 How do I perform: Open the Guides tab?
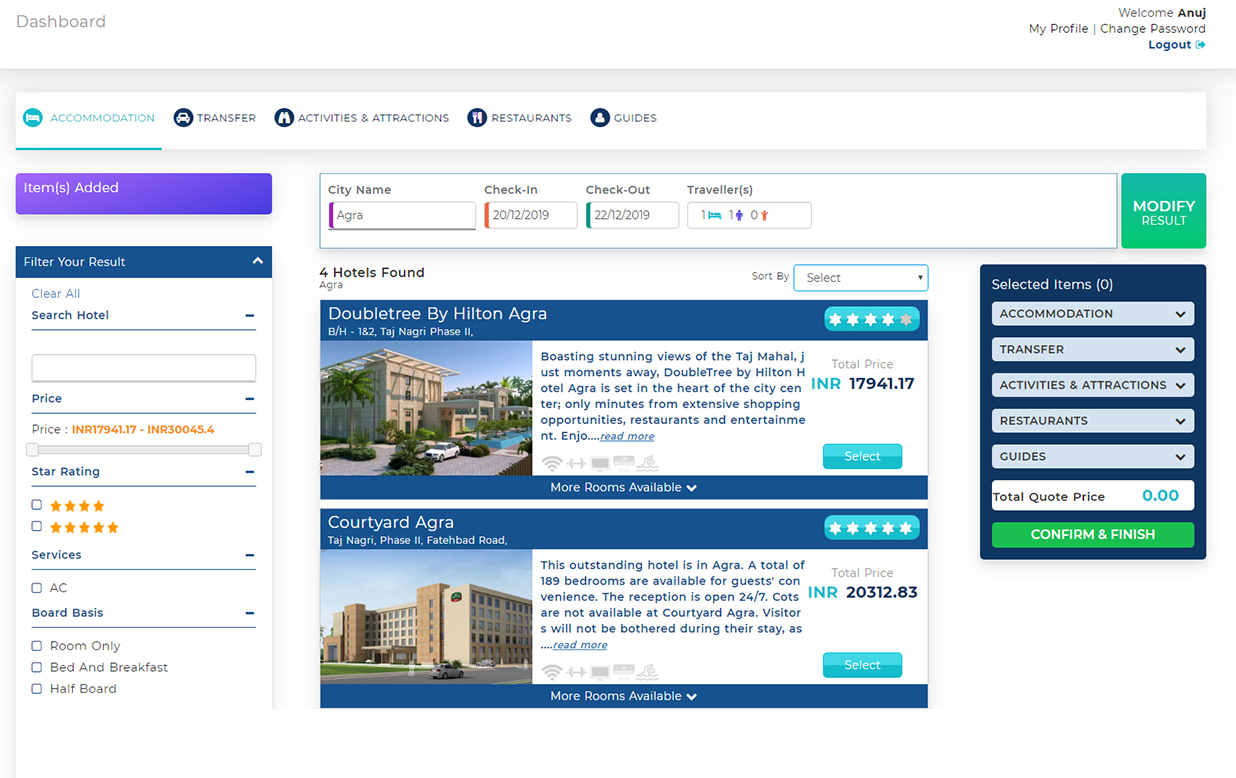coord(624,118)
